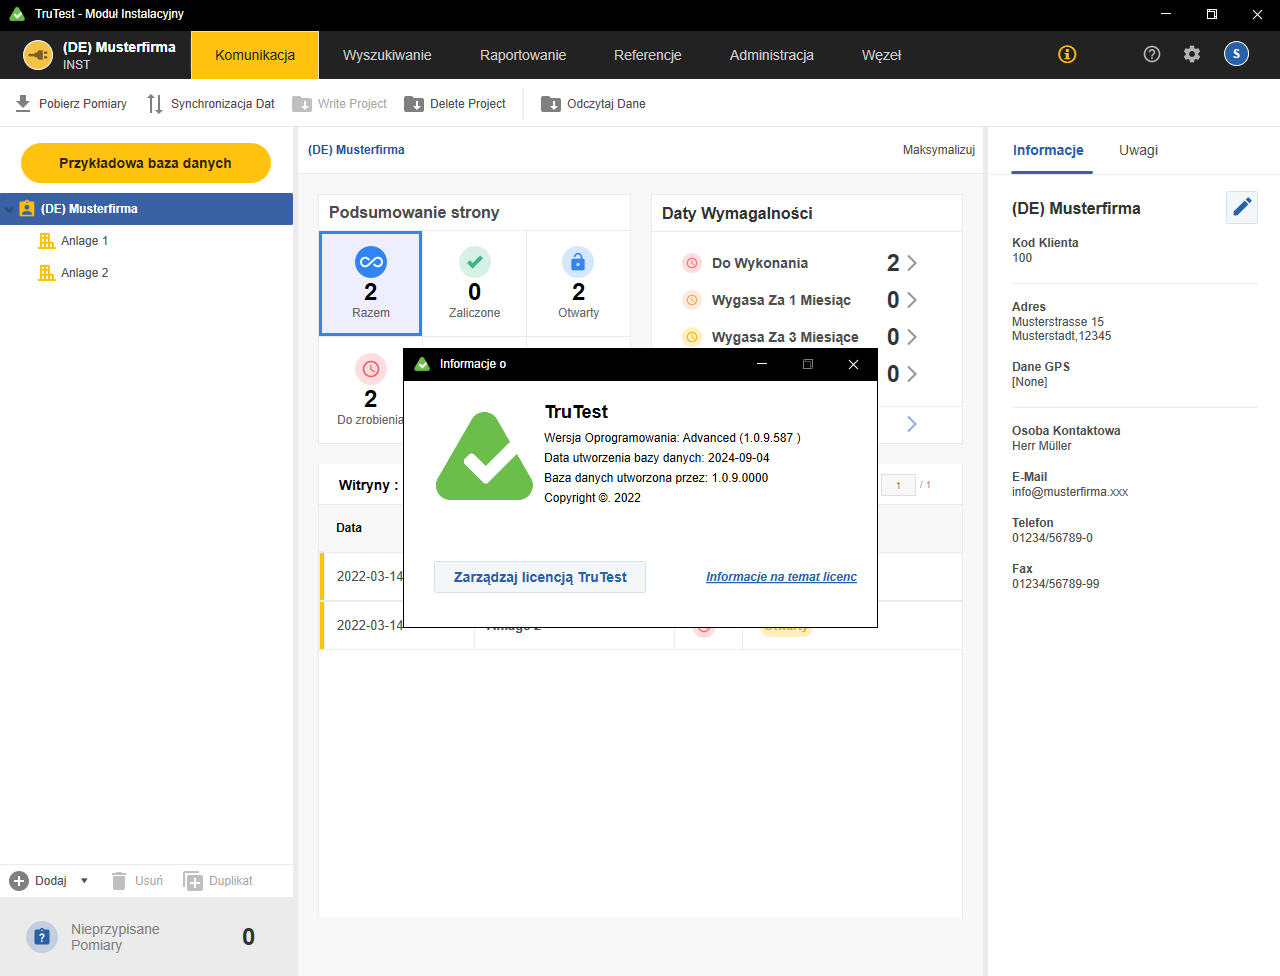This screenshot has height=976, width=1280.
Task: Close the Informacje o dialog
Action: 853,364
